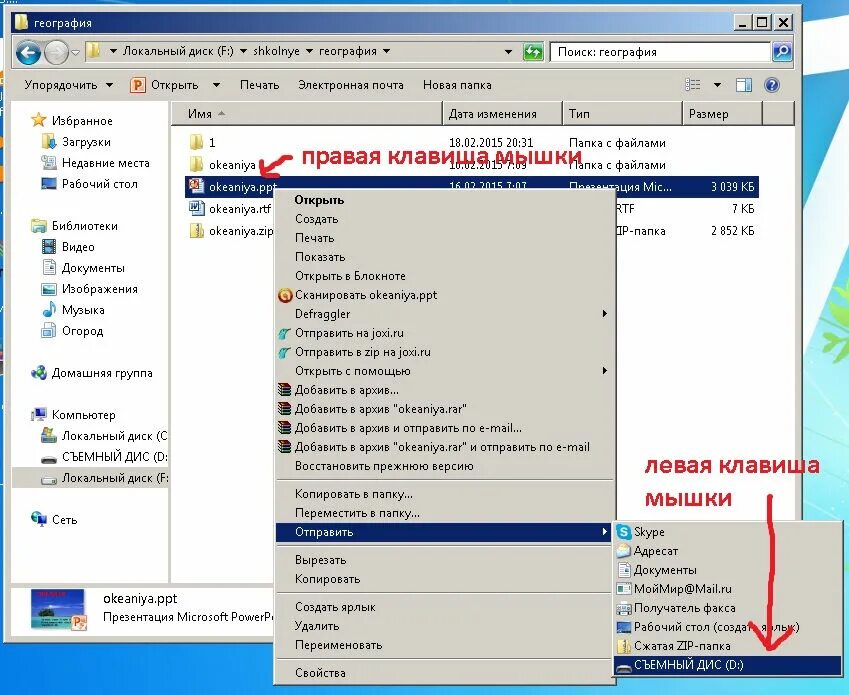Sort by the Дата изменения column header
The height and width of the screenshot is (695, 849).
tap(503, 114)
